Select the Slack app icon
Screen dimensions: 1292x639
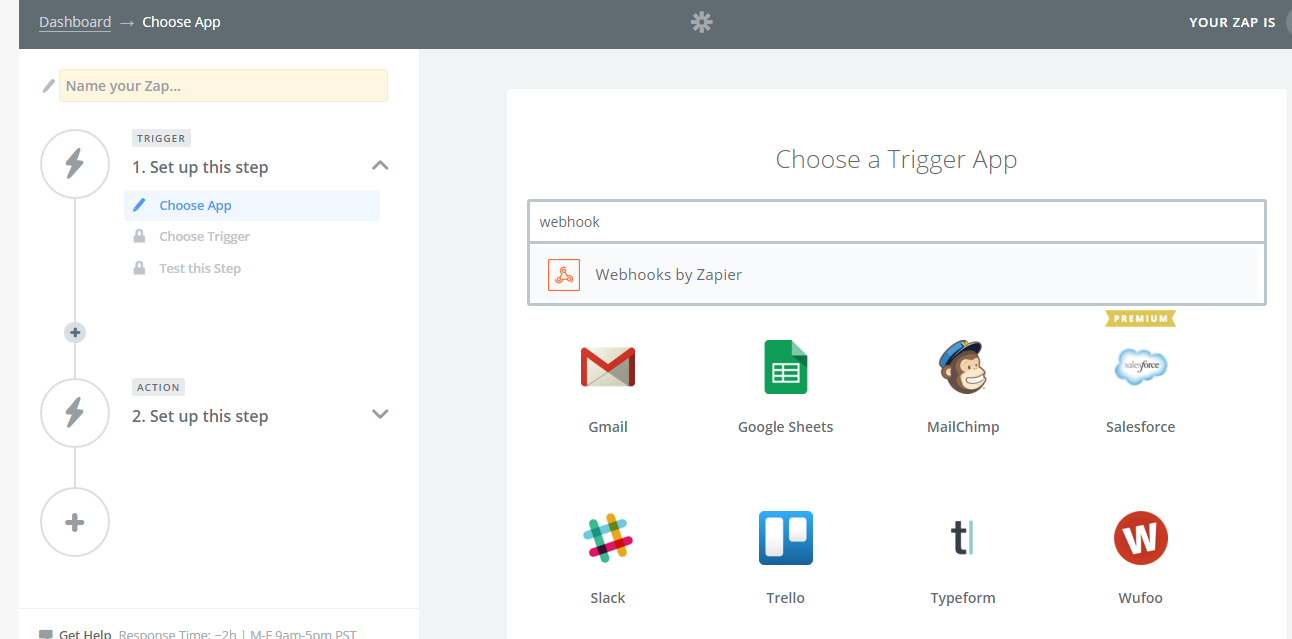point(608,538)
